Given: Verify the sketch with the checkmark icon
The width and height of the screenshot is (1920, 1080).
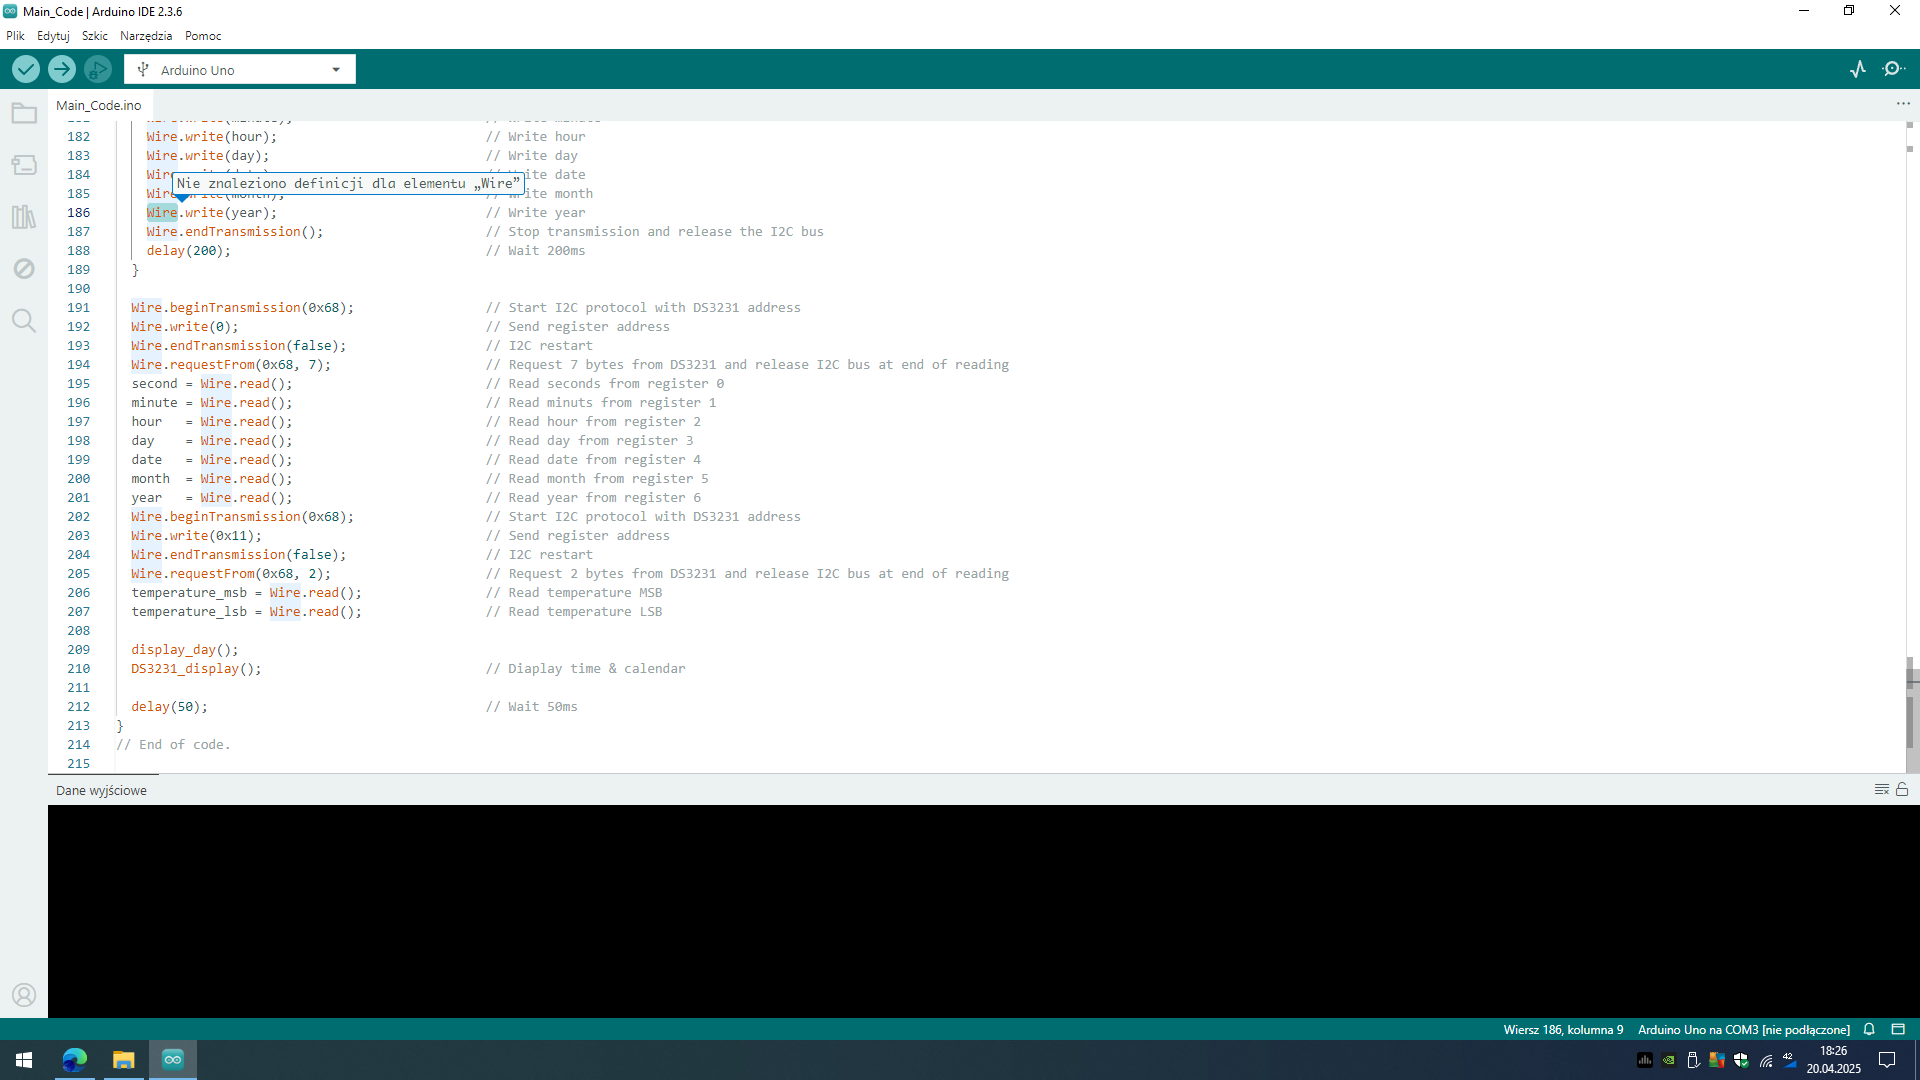Looking at the screenshot, I should coord(25,69).
